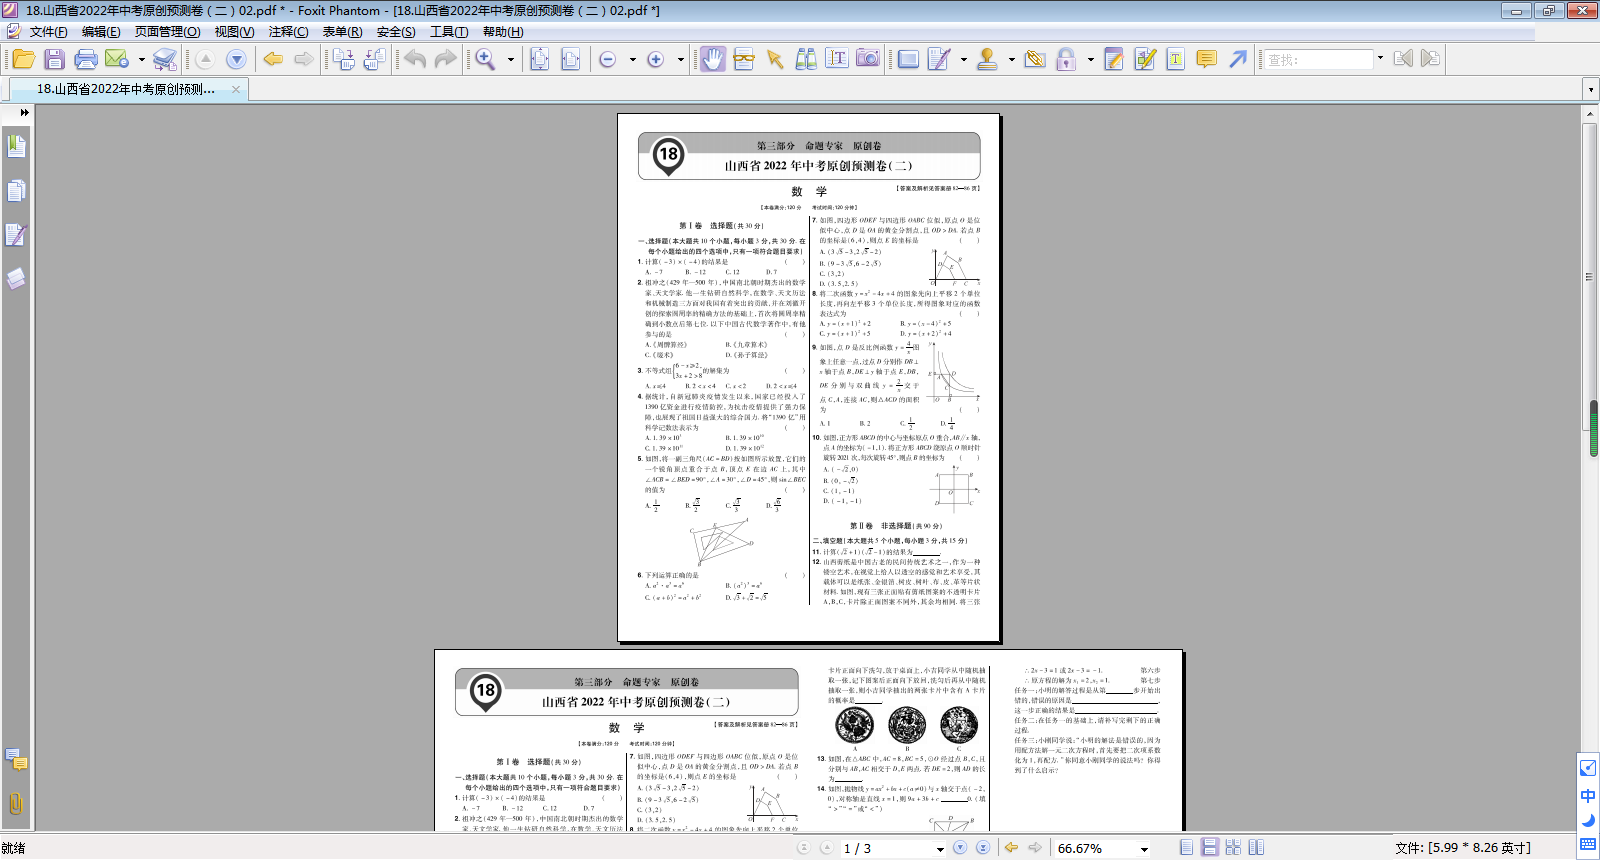Open the pencil tool dropdown arrow
Screen dimensions: 1600x860
tap(963, 60)
